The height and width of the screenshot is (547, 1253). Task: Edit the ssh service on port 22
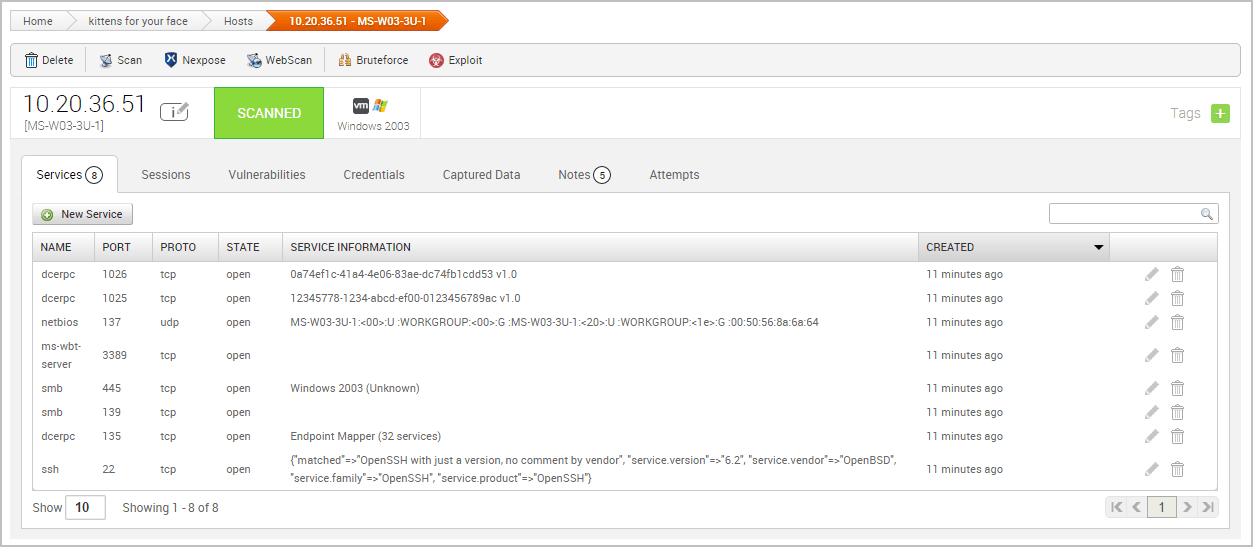[x=1152, y=469]
